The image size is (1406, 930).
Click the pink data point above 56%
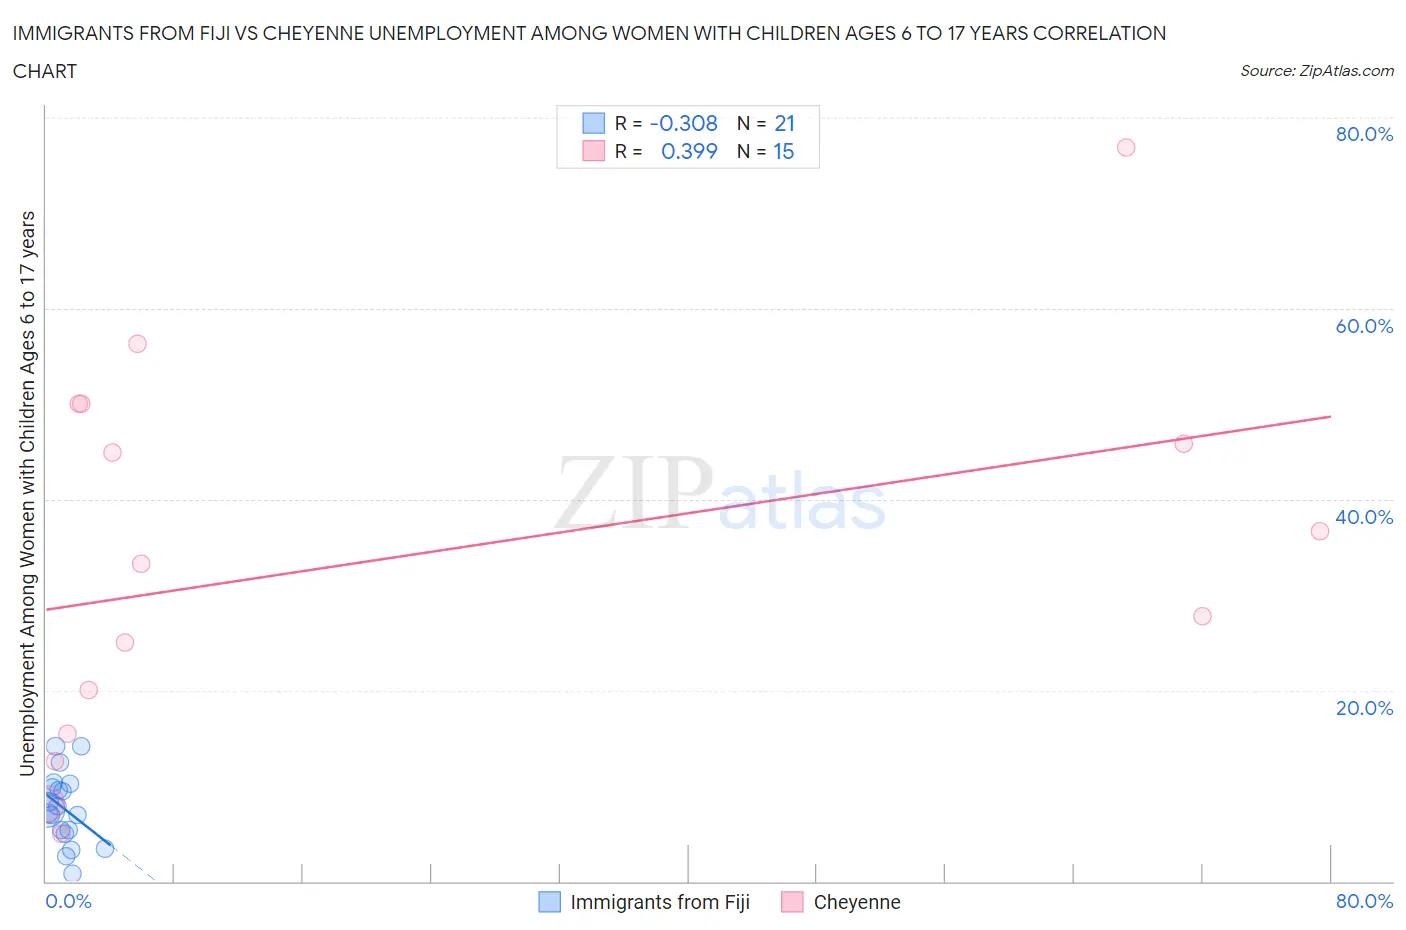[x=137, y=343]
